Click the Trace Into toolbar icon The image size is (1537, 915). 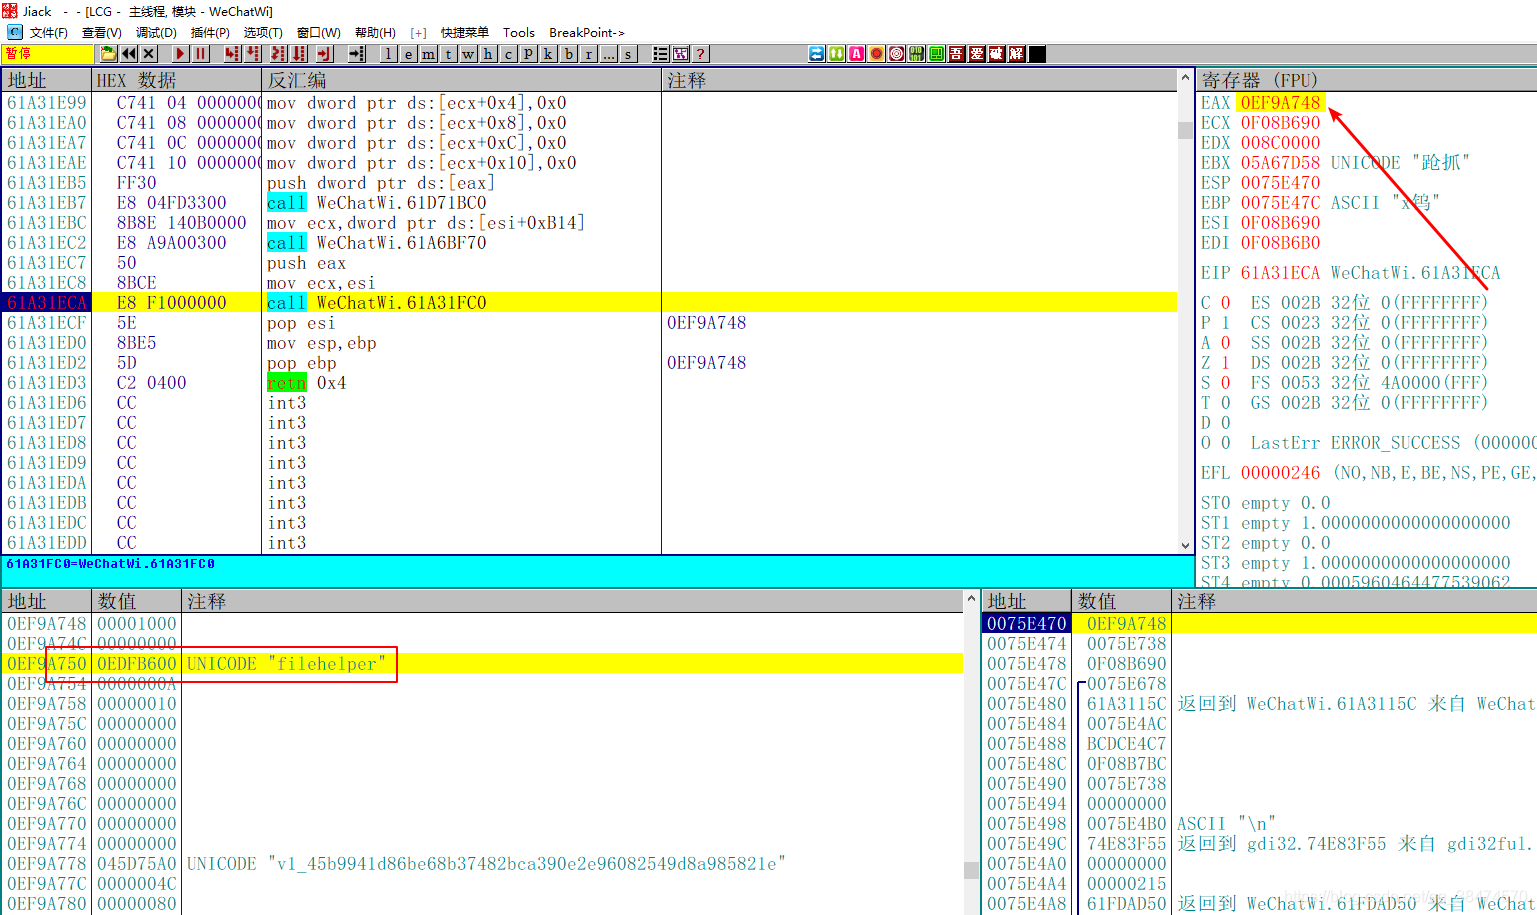click(x=278, y=54)
